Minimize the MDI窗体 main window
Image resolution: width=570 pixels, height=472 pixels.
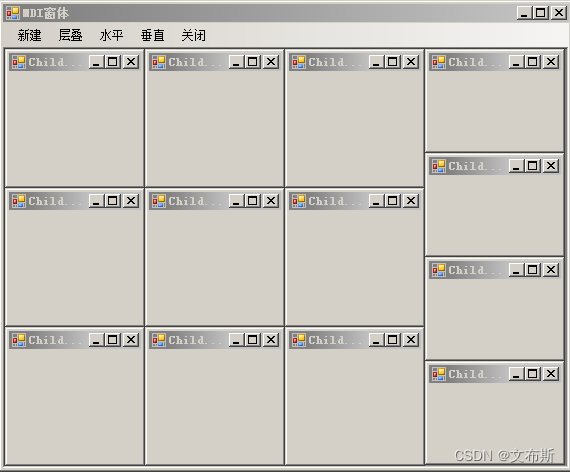(524, 13)
